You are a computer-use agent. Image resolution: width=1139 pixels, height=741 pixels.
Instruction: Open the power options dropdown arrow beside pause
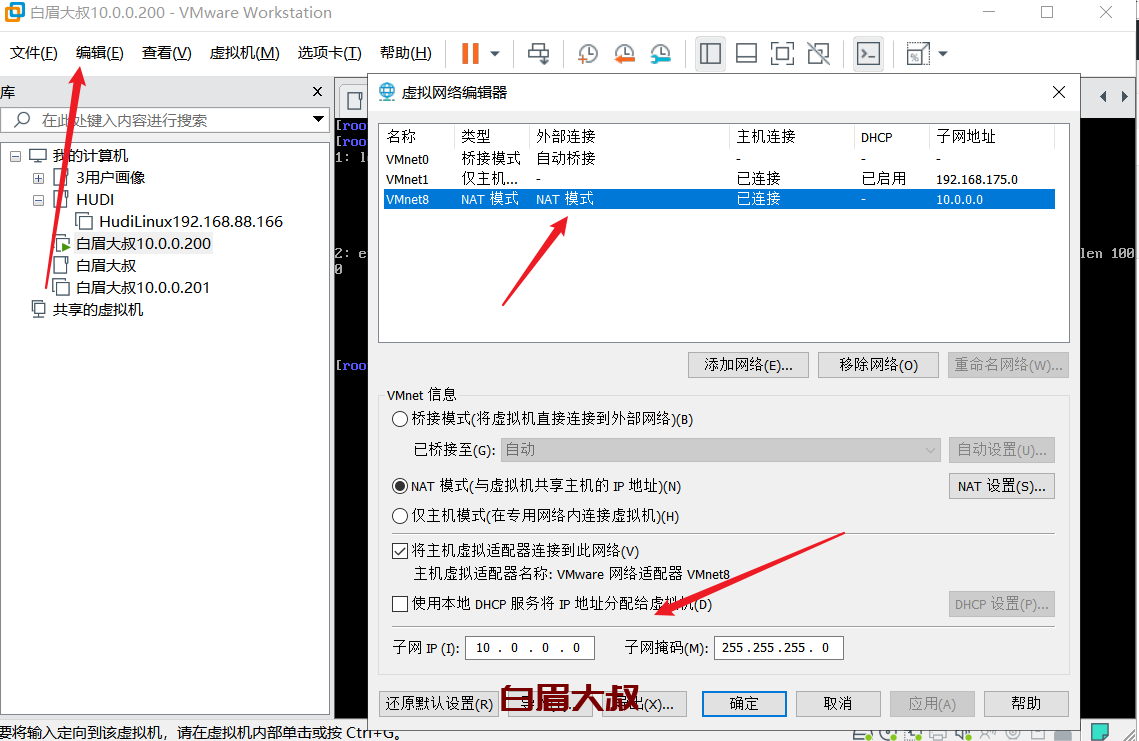(x=495, y=54)
